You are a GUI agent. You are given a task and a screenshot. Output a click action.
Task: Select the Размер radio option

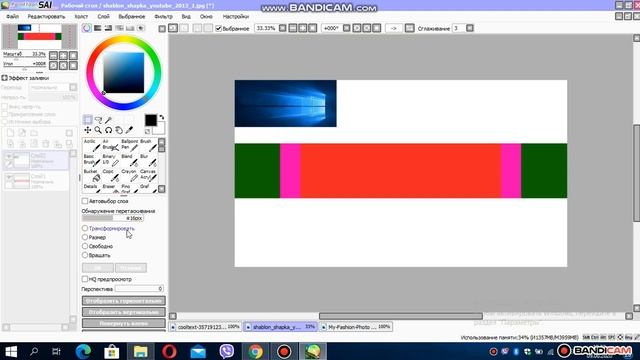(85, 237)
